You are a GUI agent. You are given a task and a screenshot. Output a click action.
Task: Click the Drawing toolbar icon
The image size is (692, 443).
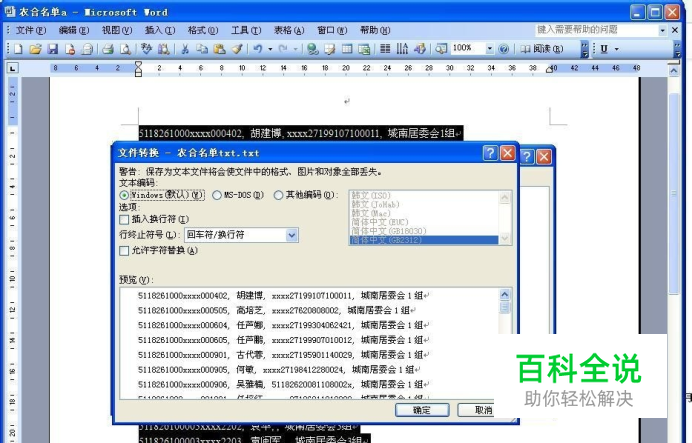(x=420, y=49)
